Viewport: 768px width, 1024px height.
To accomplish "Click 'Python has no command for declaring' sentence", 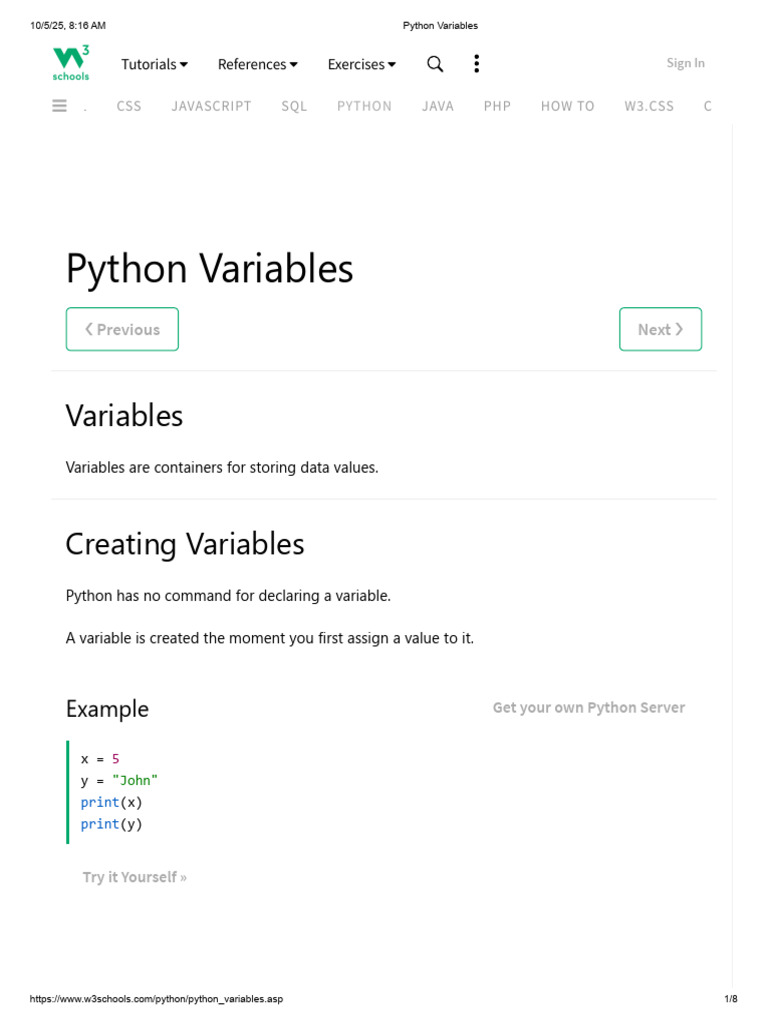I will coord(228,596).
